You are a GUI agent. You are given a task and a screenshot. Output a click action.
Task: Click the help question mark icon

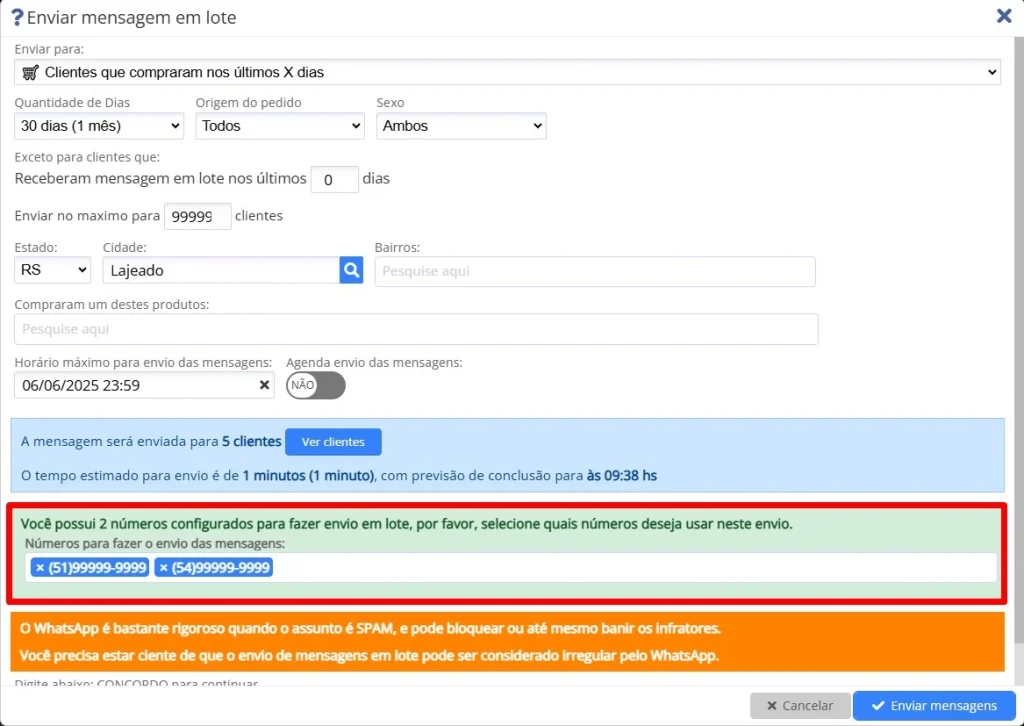coord(18,17)
